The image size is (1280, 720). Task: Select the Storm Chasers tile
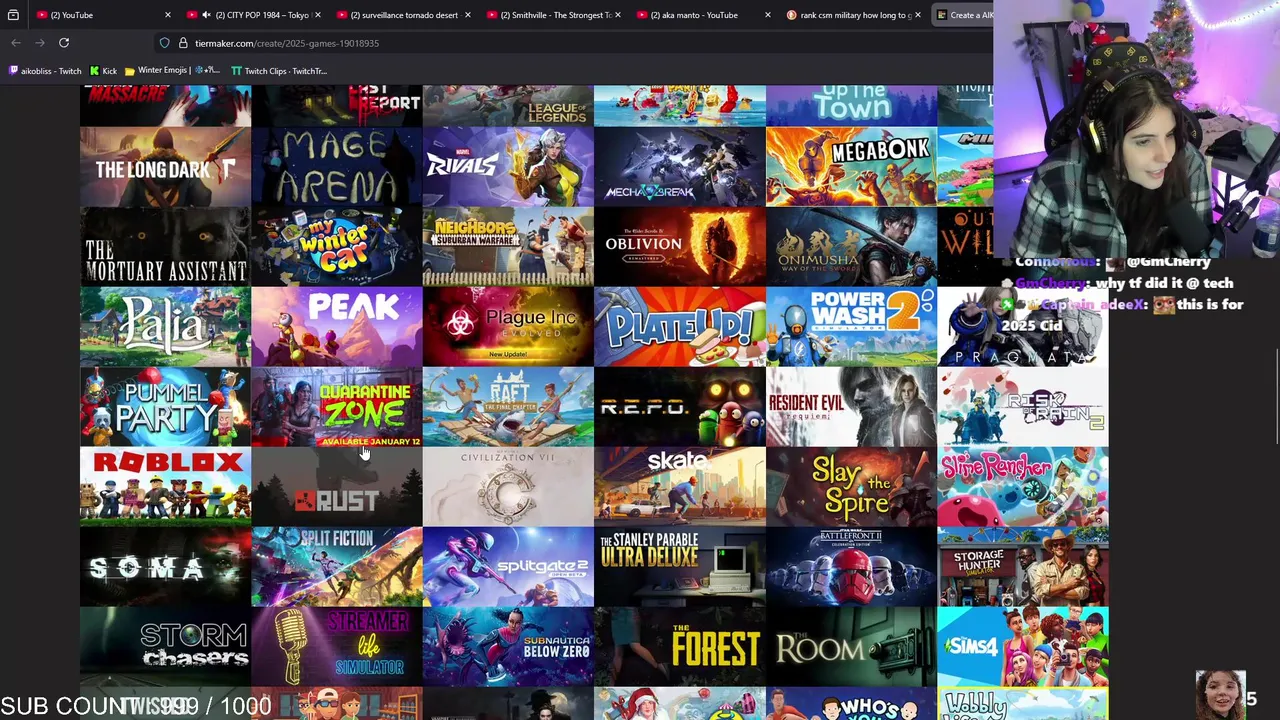point(165,647)
